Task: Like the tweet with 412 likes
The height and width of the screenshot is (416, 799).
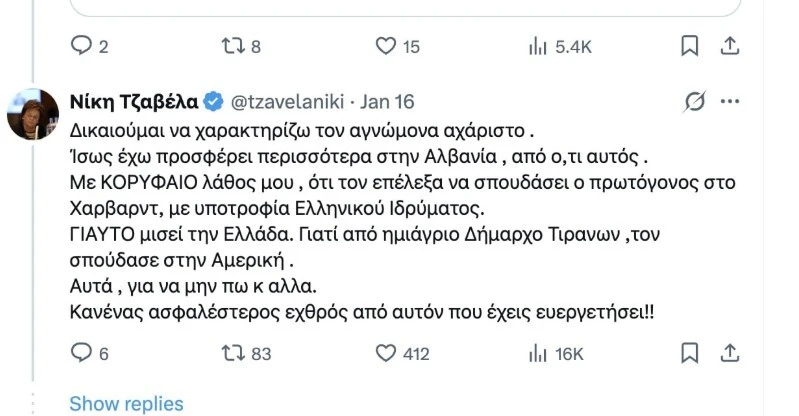Action: click(x=386, y=353)
